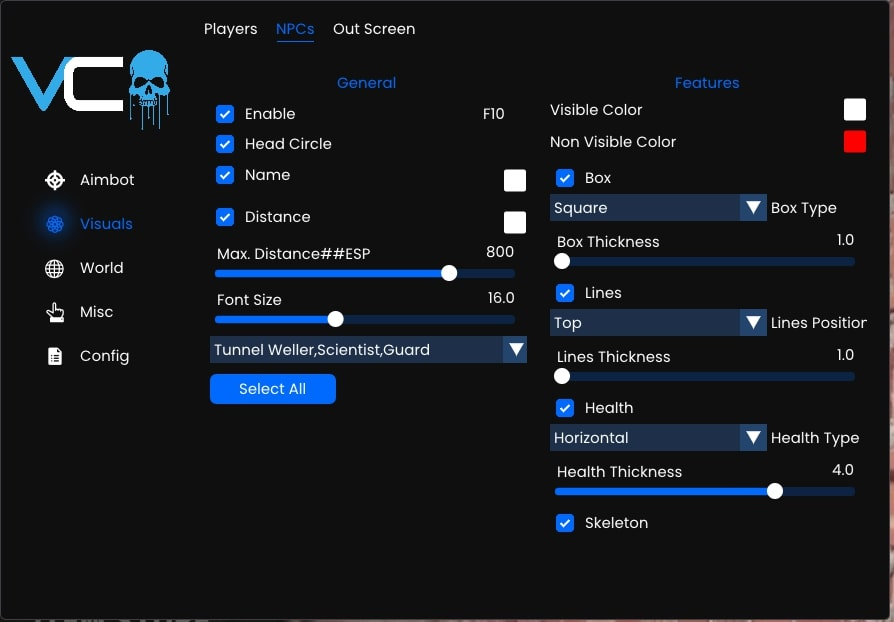Open Misc via the hand pointer icon
The height and width of the screenshot is (622, 894).
(x=55, y=312)
